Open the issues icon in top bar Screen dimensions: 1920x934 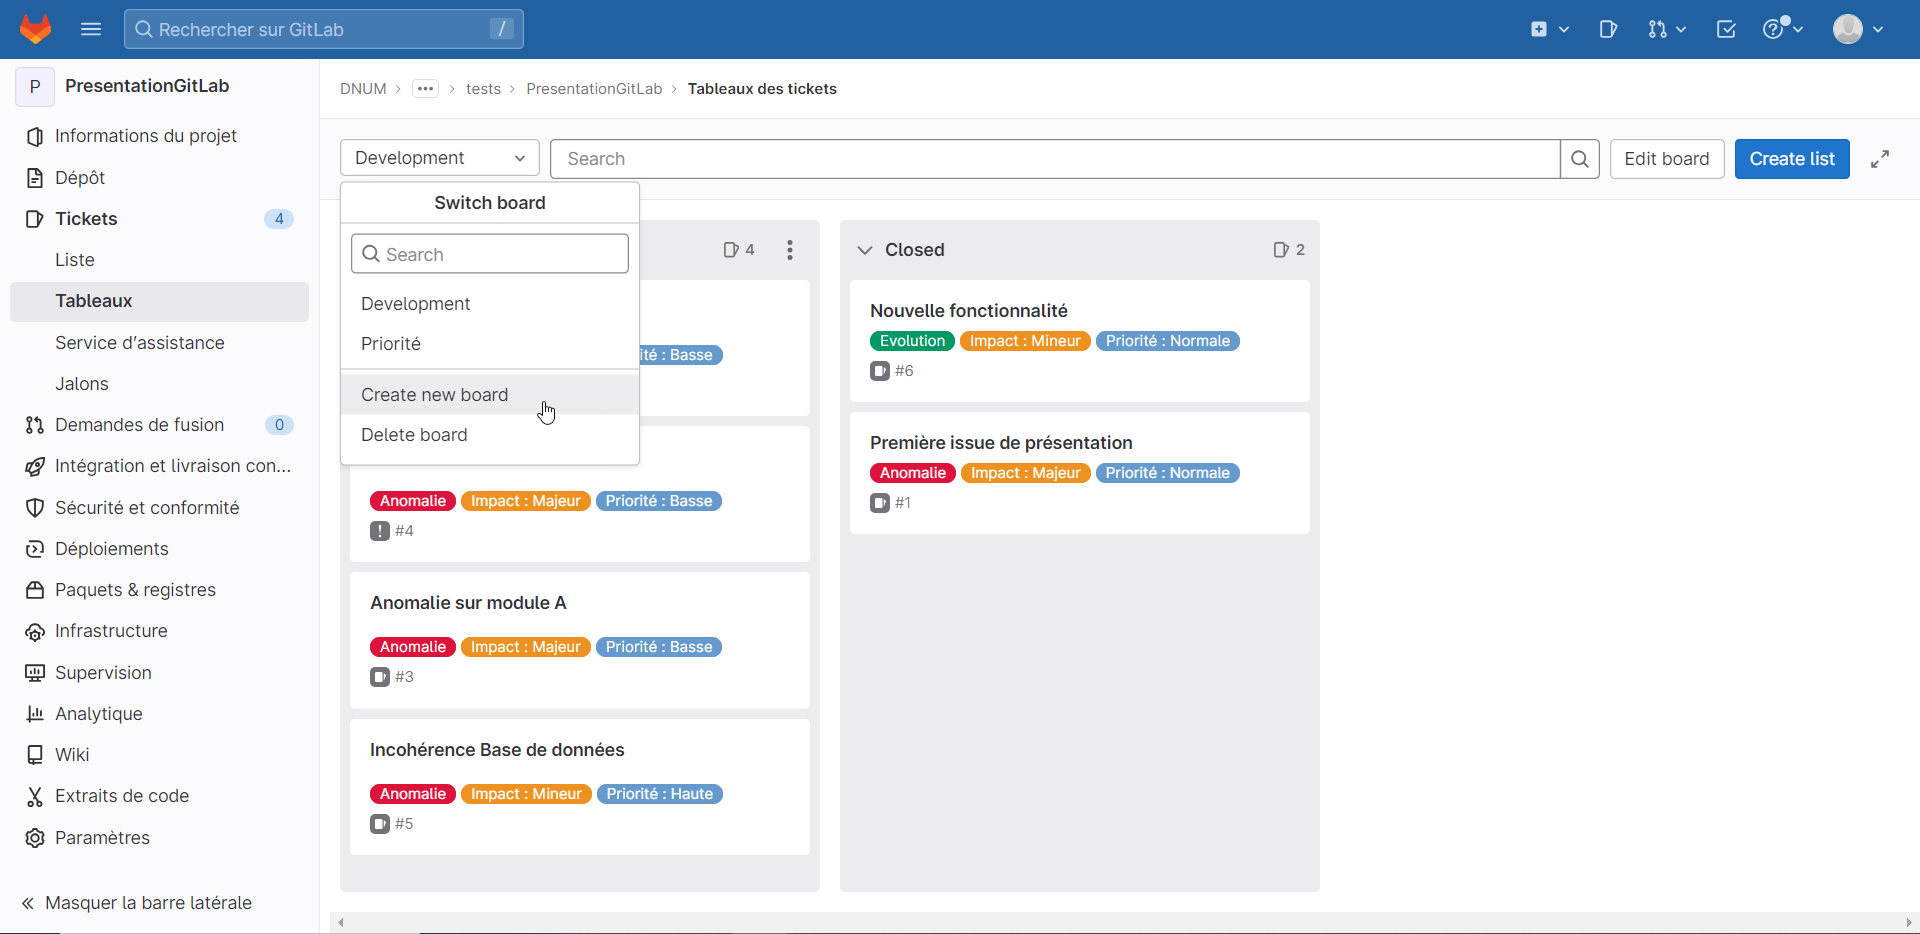(1608, 29)
